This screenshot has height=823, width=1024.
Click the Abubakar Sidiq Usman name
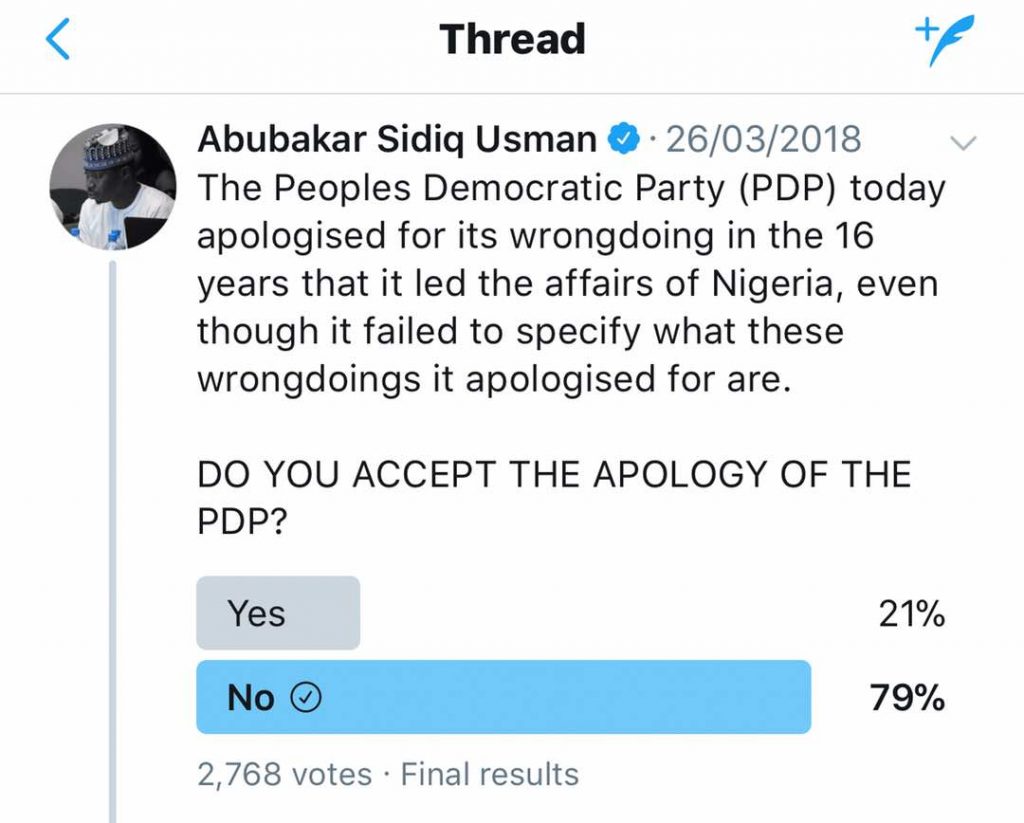397,139
